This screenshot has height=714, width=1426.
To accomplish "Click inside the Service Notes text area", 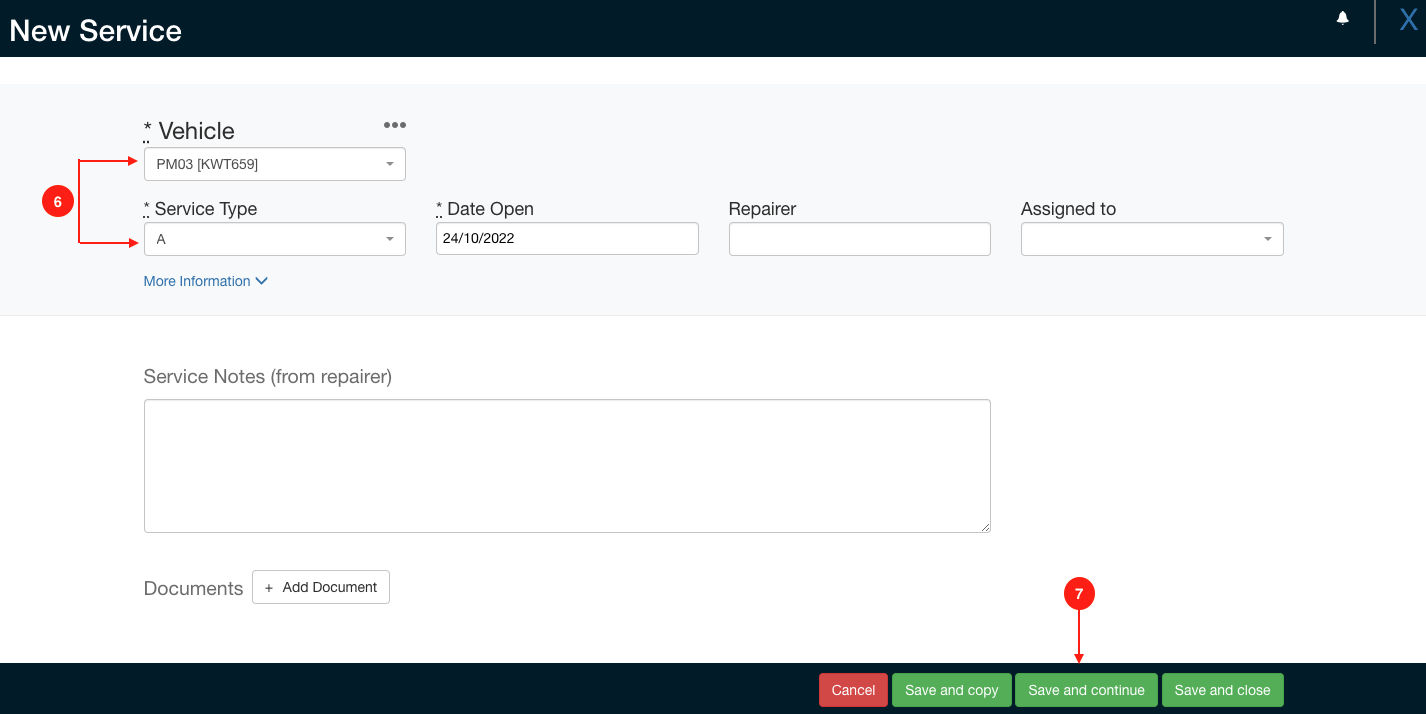I will [566, 466].
